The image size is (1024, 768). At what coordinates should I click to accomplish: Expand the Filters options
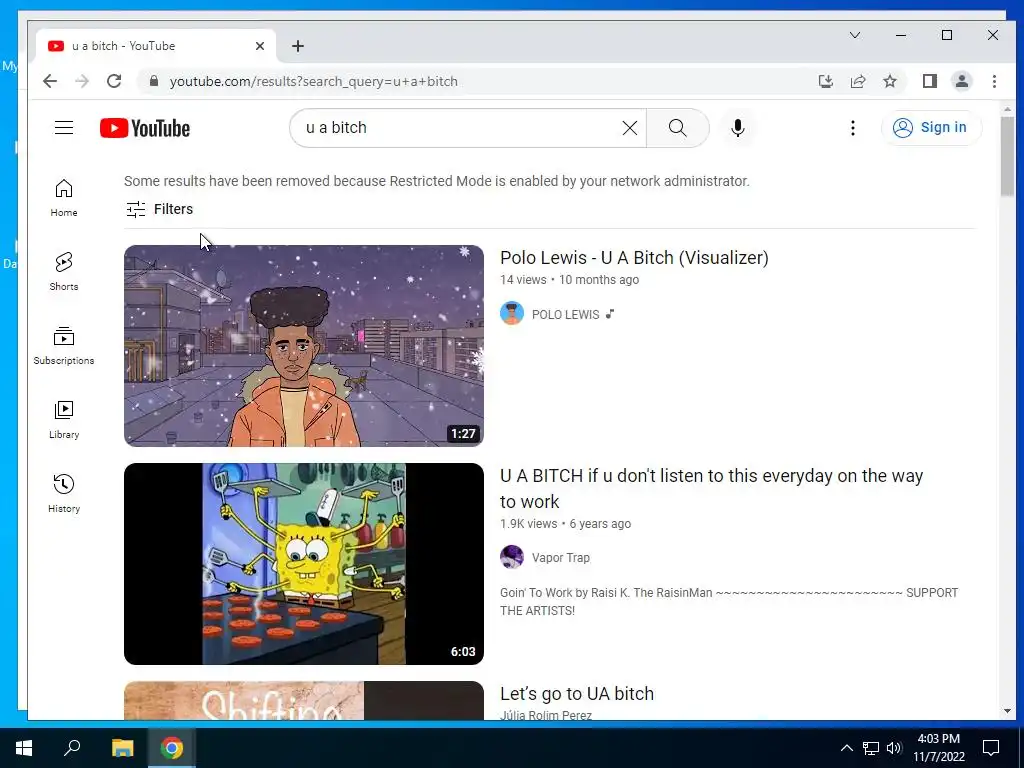tap(159, 209)
